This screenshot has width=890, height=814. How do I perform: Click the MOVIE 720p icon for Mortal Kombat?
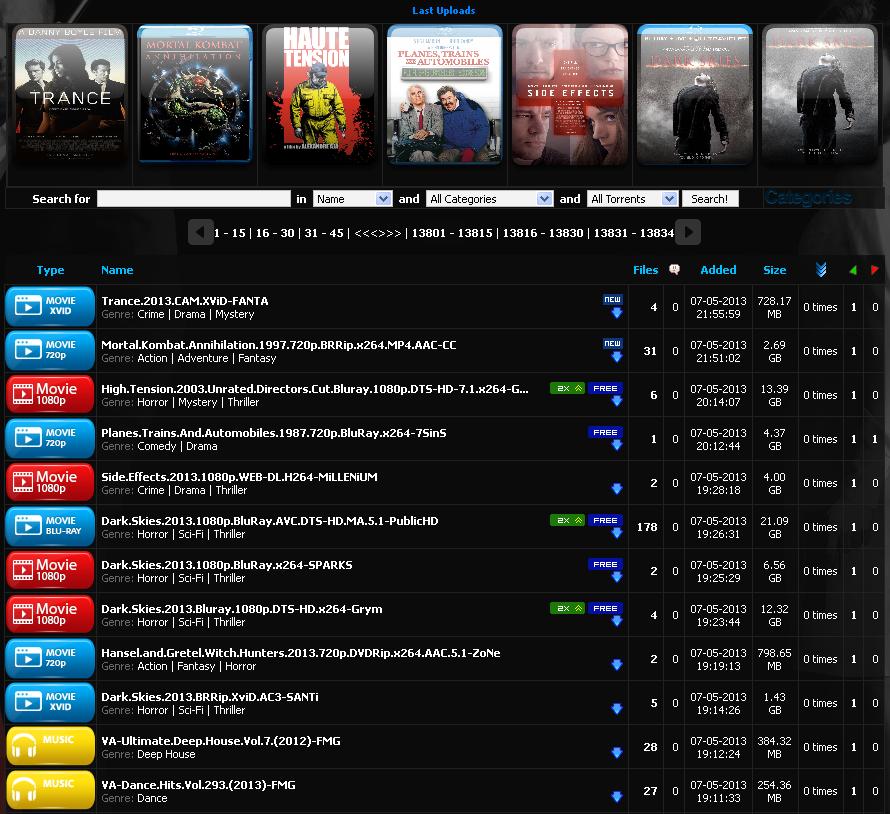(50, 350)
